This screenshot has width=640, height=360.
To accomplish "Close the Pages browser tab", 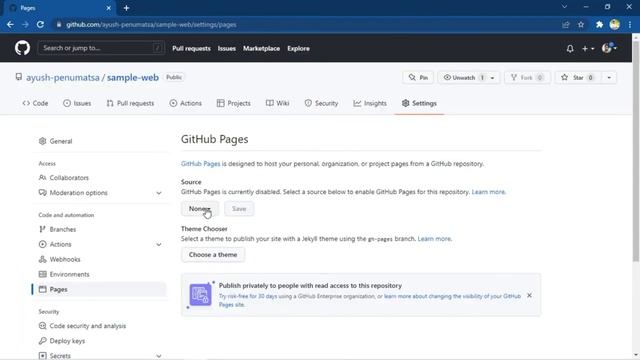I will point(109,8).
